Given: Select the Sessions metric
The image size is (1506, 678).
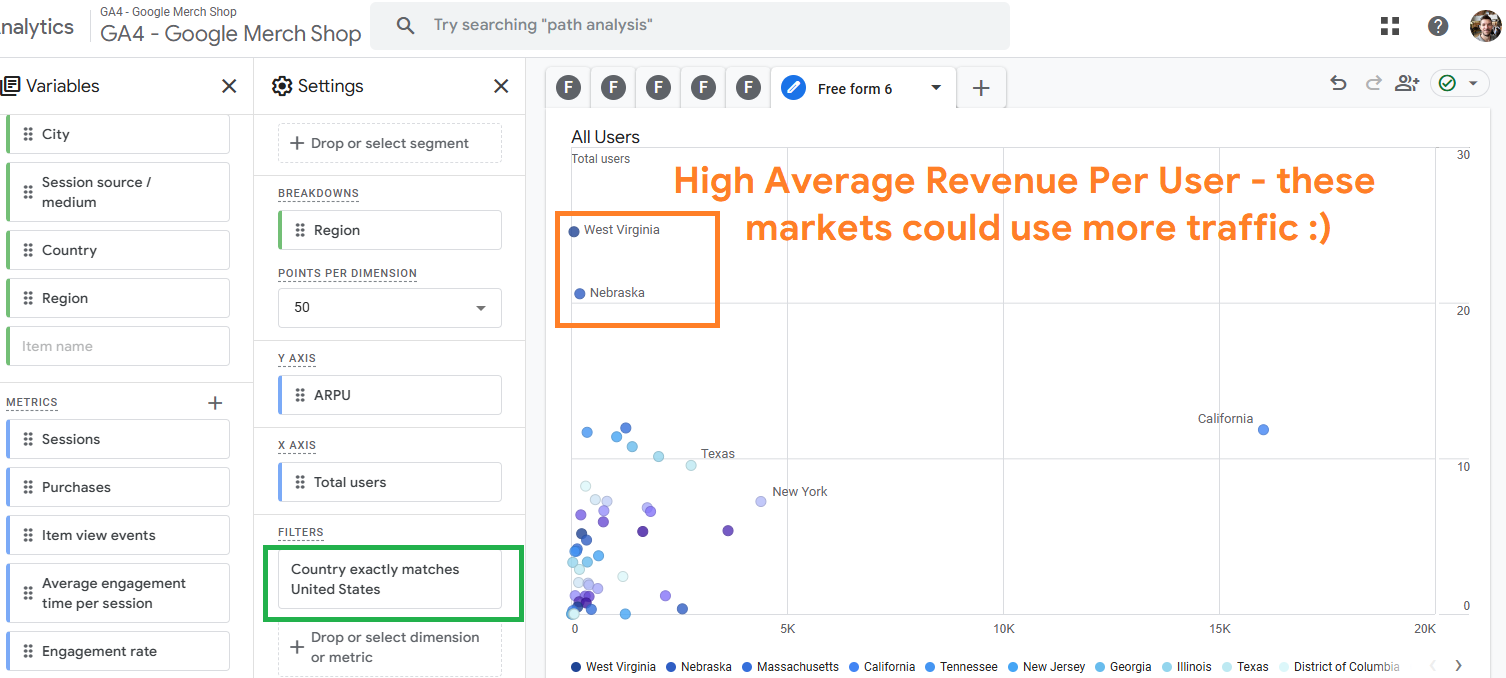Looking at the screenshot, I should [118, 439].
